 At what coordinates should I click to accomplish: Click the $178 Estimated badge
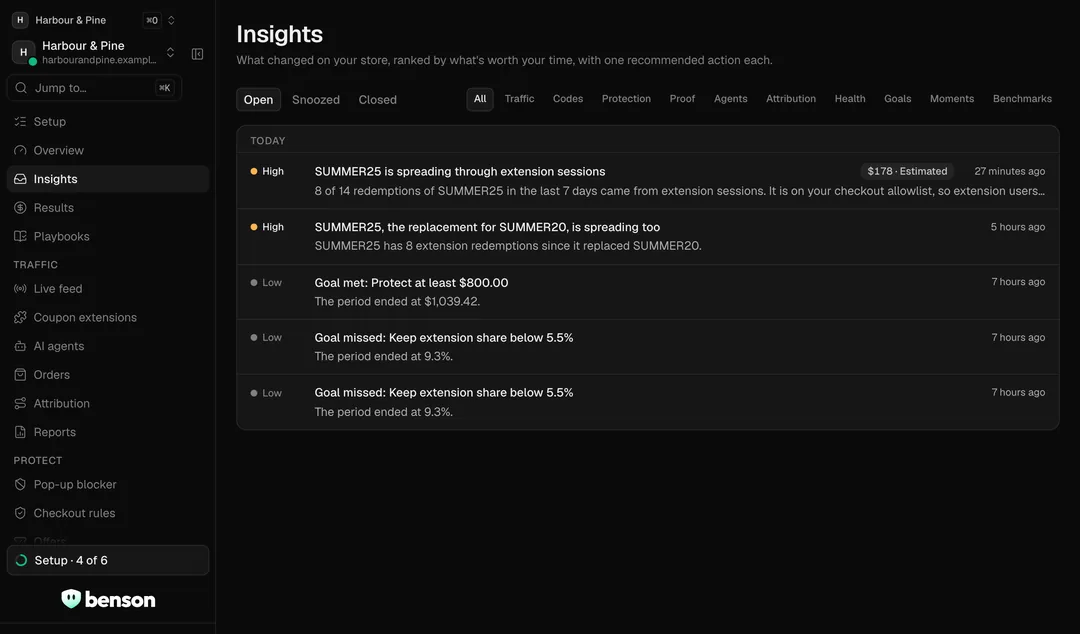(907, 171)
